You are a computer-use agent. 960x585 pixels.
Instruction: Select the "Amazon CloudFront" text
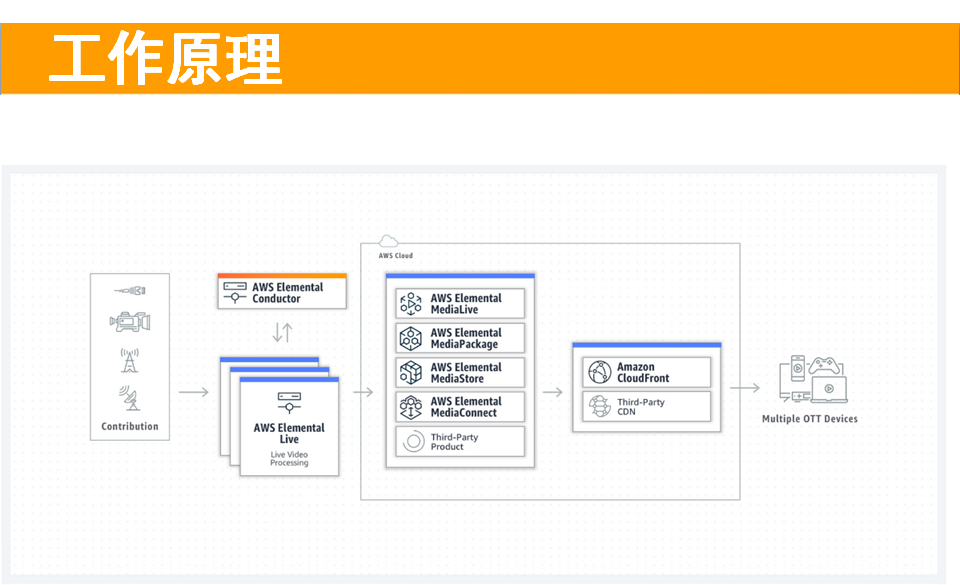(x=643, y=373)
